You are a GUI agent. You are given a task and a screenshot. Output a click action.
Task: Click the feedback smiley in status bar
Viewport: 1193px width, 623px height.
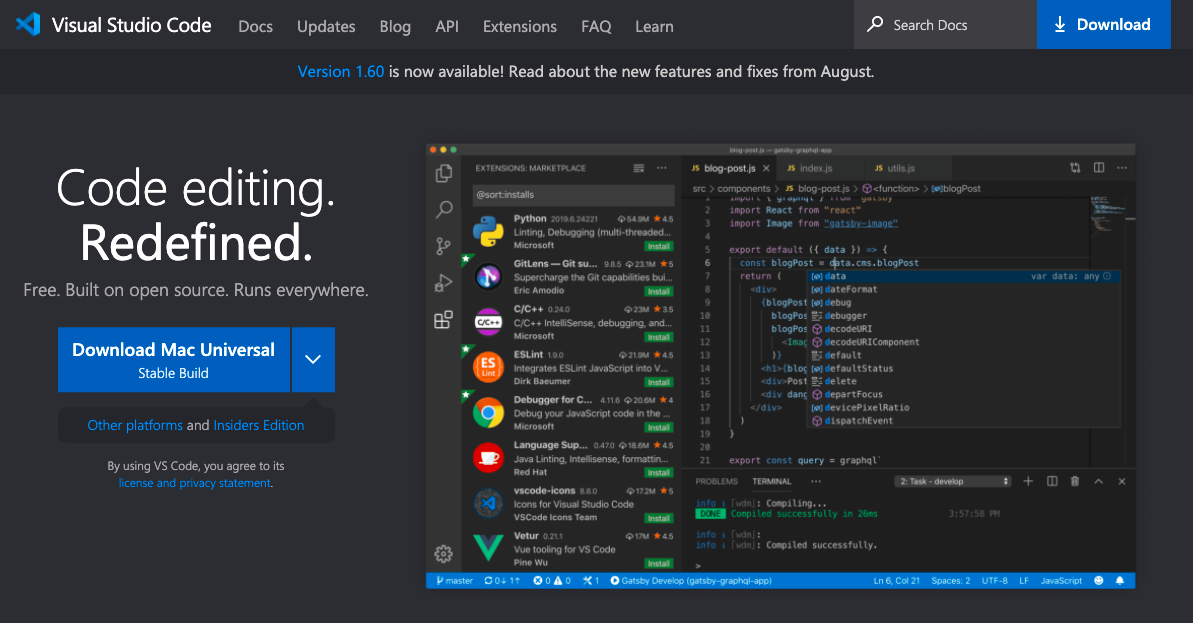pos(1099,580)
